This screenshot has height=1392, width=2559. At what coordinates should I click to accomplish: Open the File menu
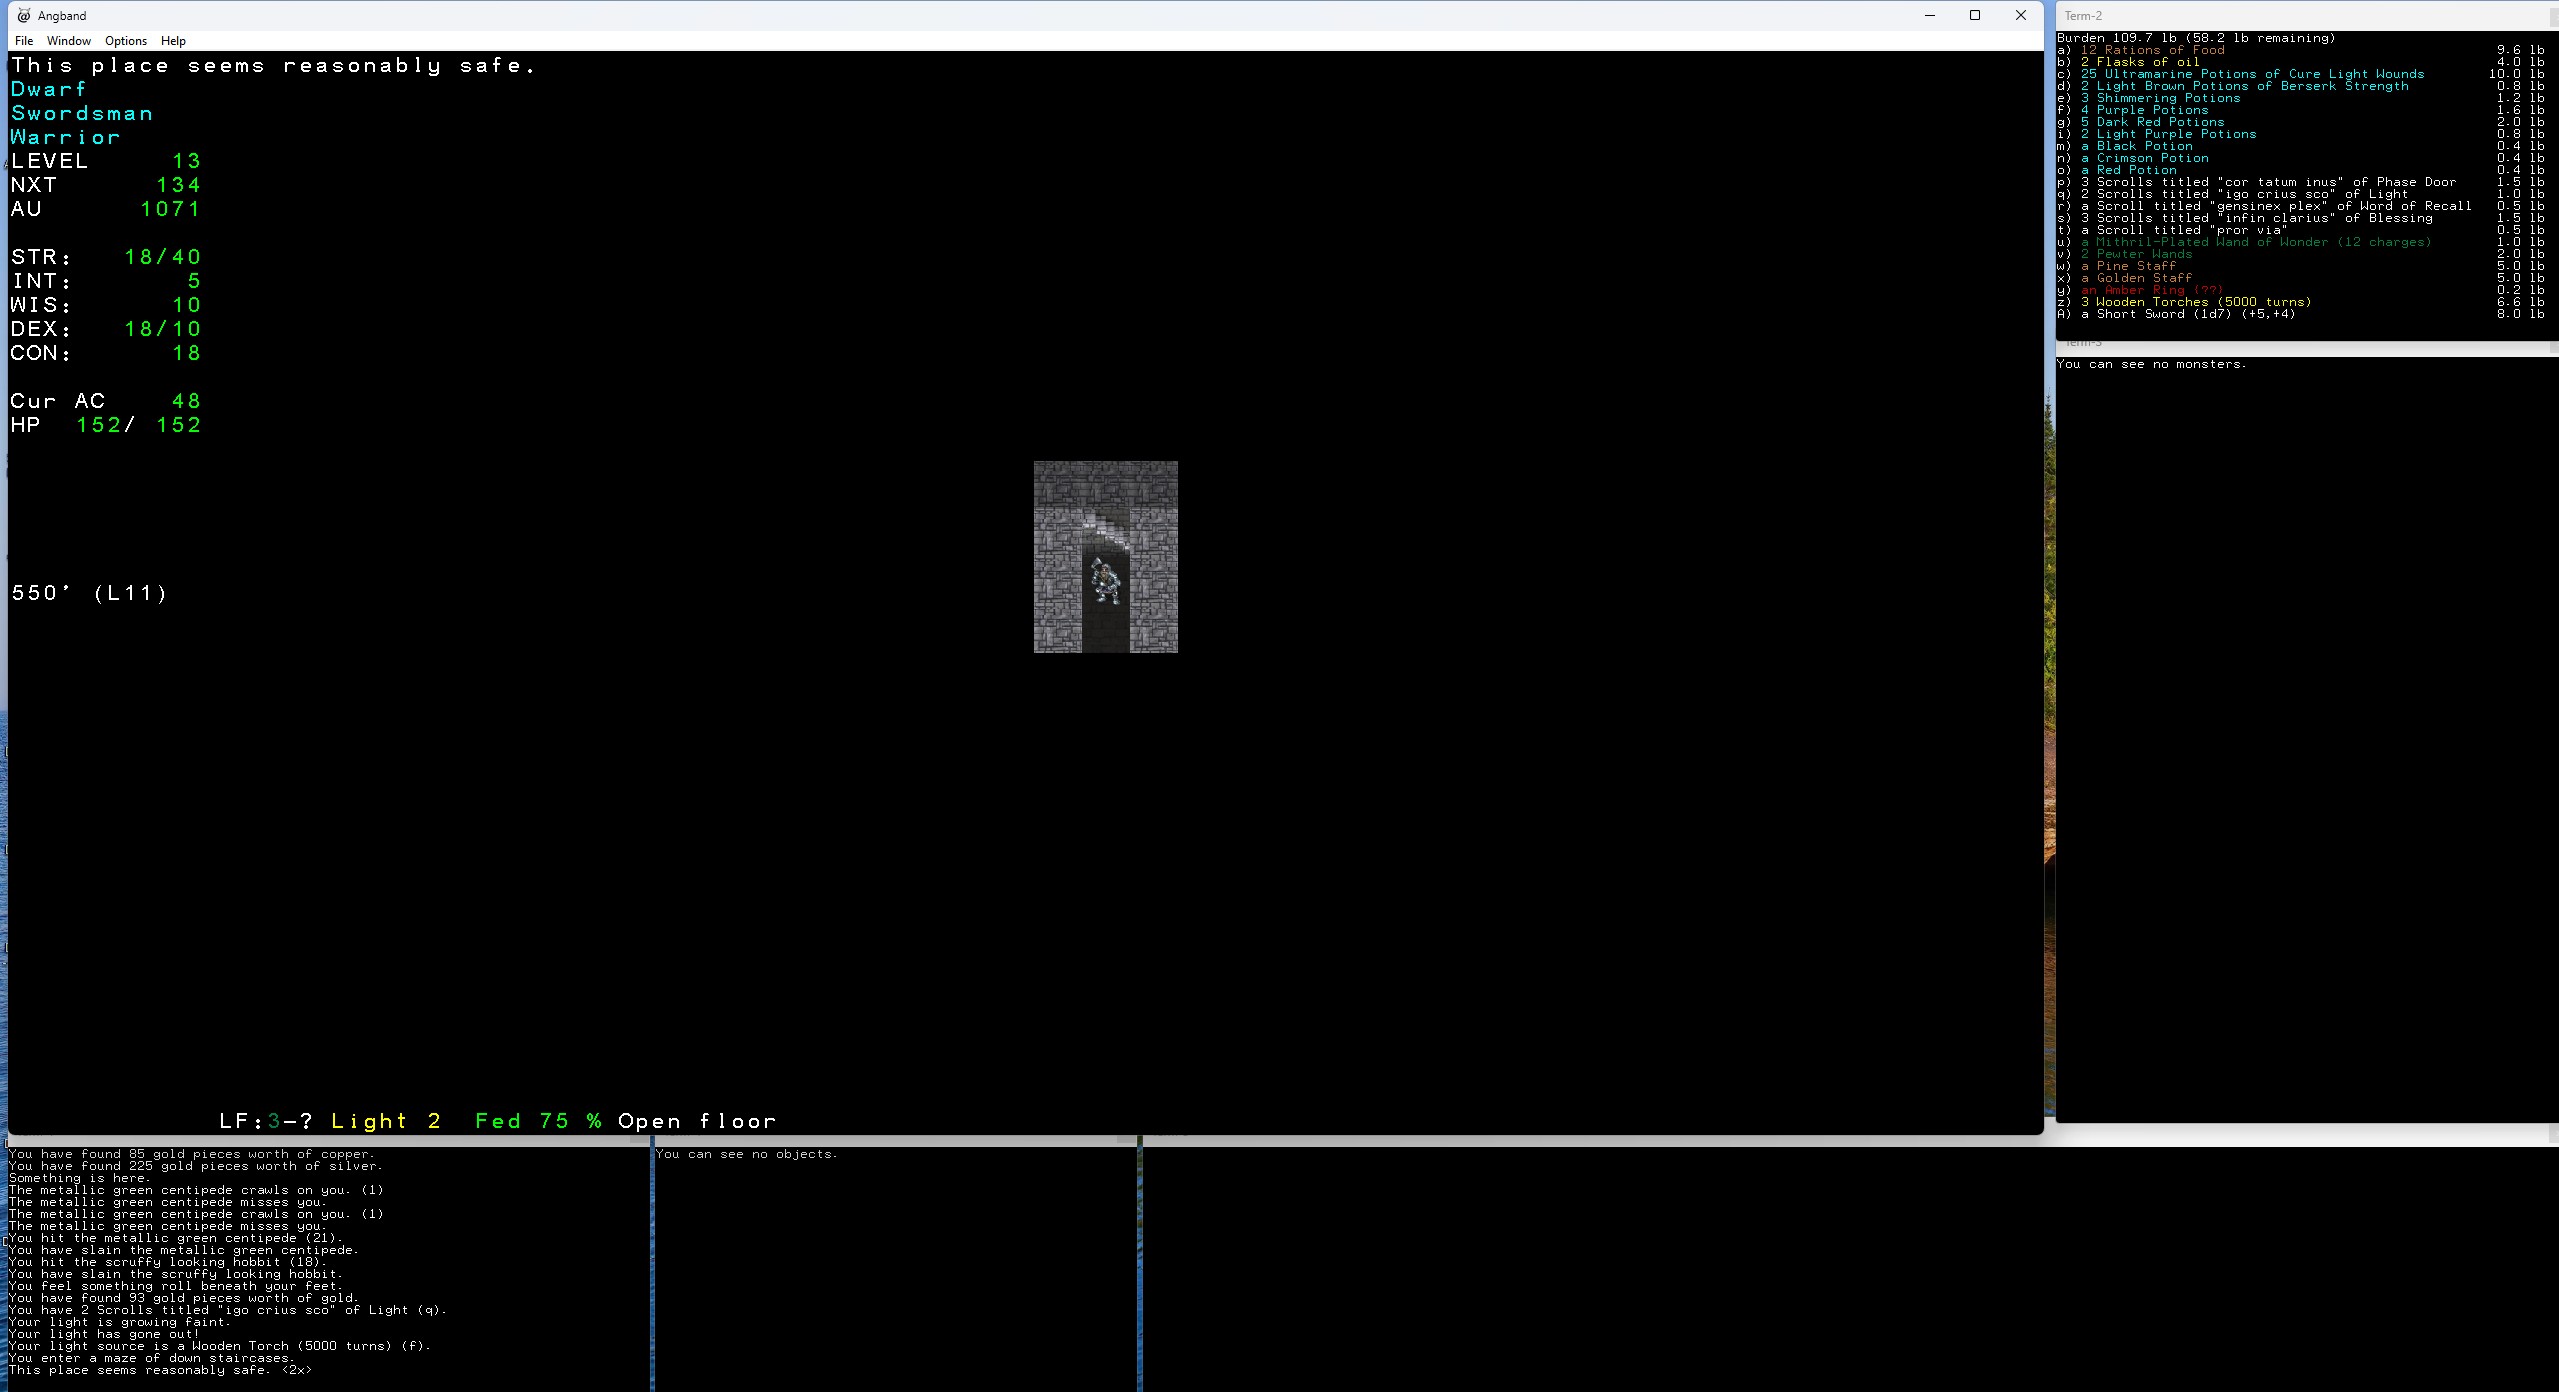[24, 41]
